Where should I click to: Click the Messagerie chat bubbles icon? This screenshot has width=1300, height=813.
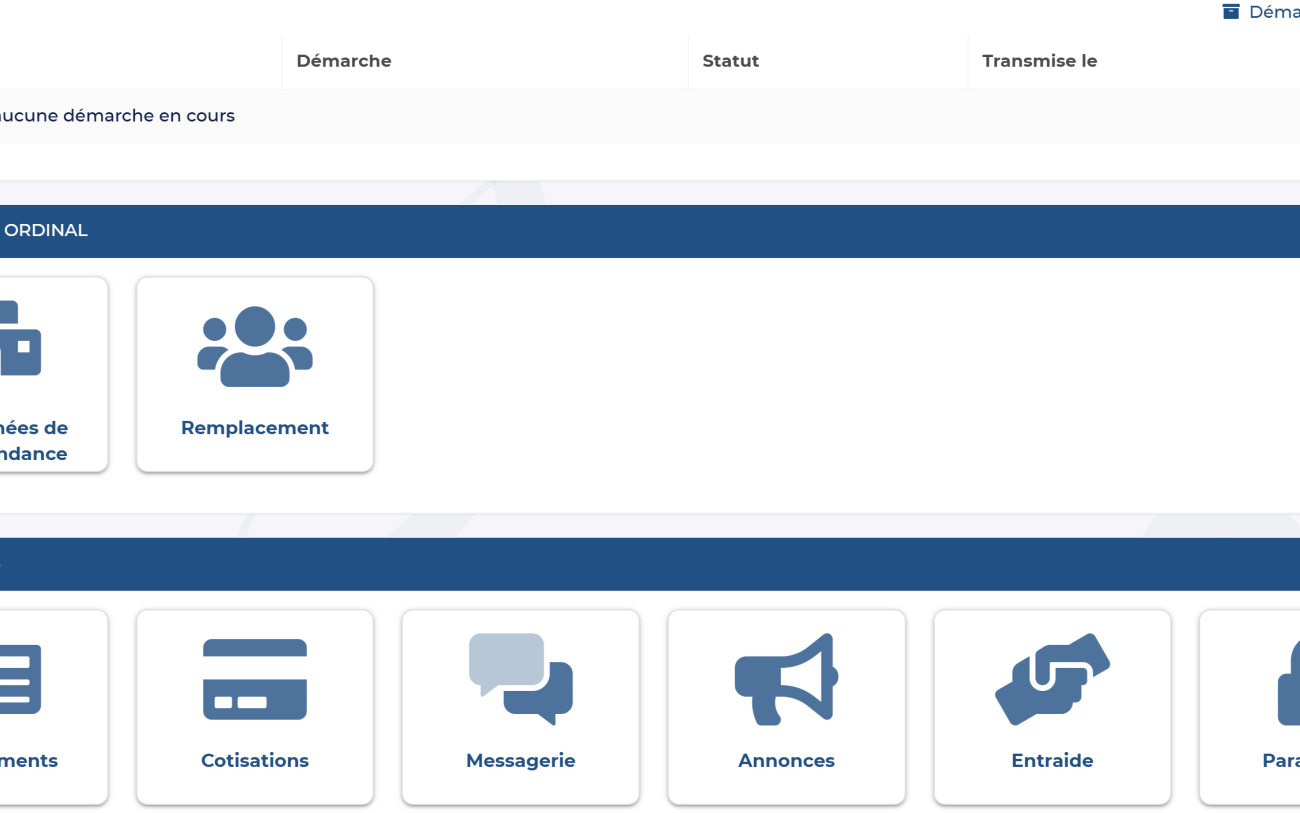pos(520,679)
